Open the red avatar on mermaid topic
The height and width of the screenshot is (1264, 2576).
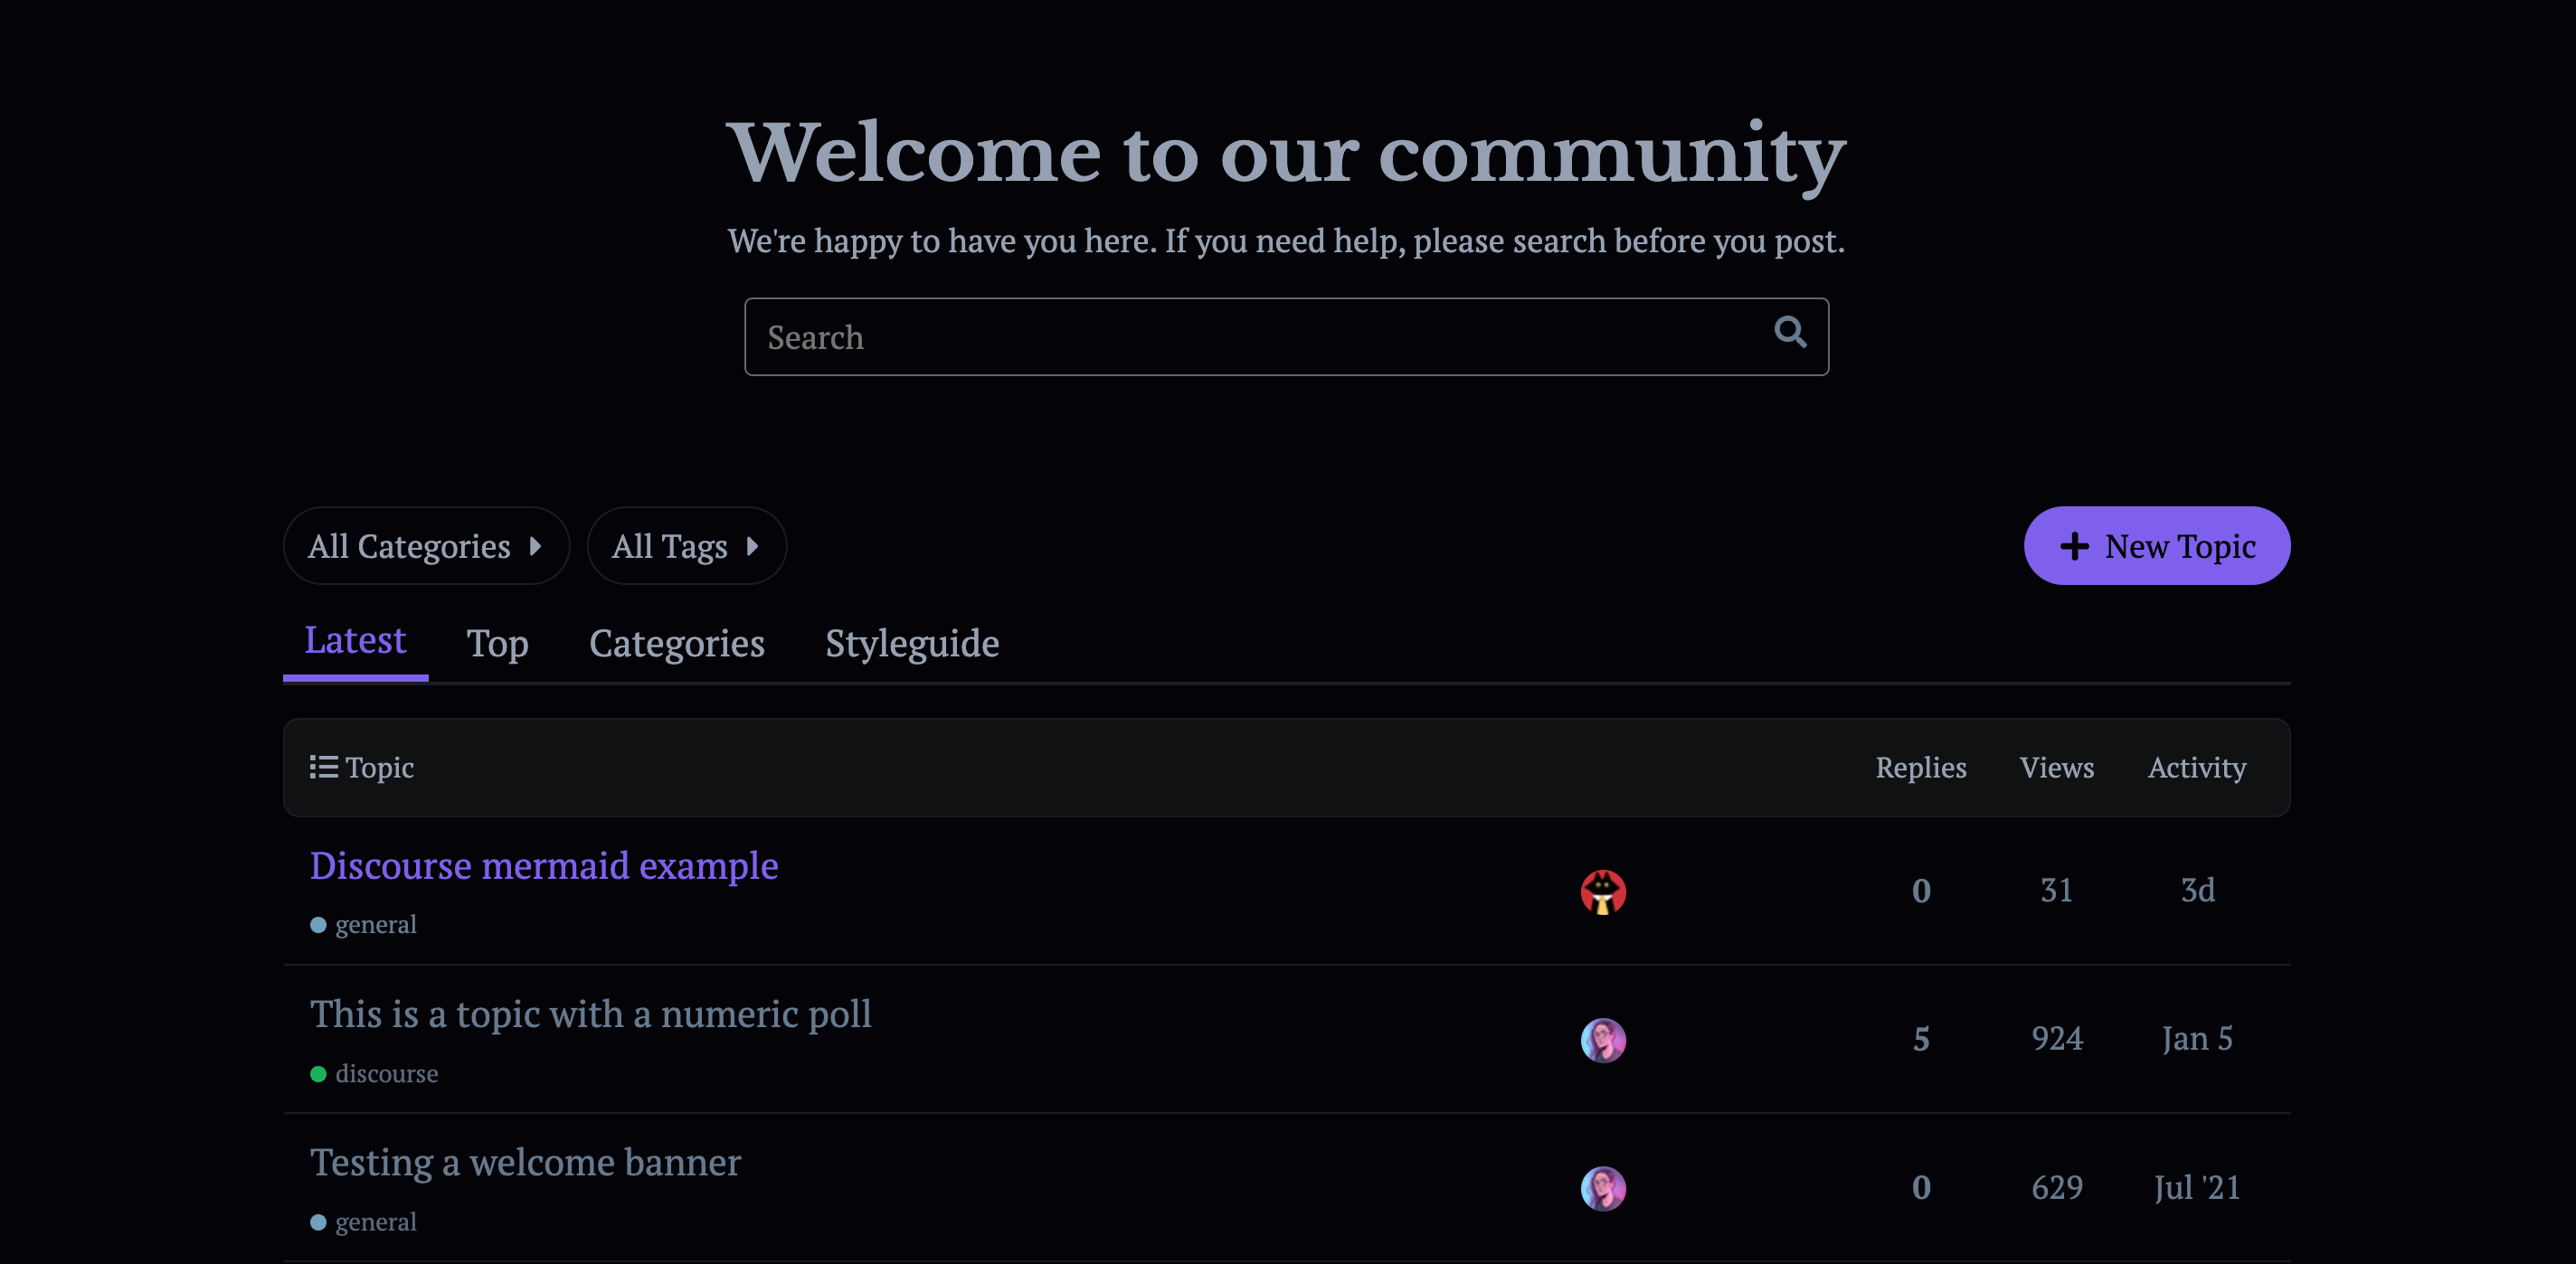point(1603,891)
